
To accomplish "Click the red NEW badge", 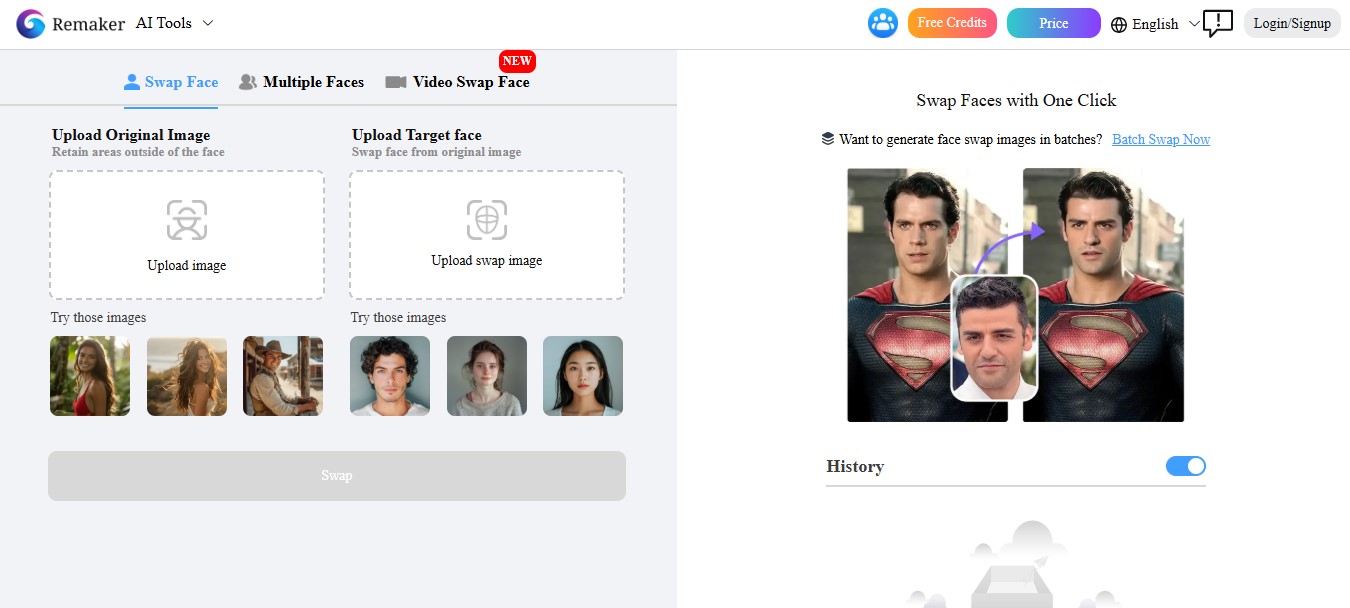I will (x=517, y=61).
